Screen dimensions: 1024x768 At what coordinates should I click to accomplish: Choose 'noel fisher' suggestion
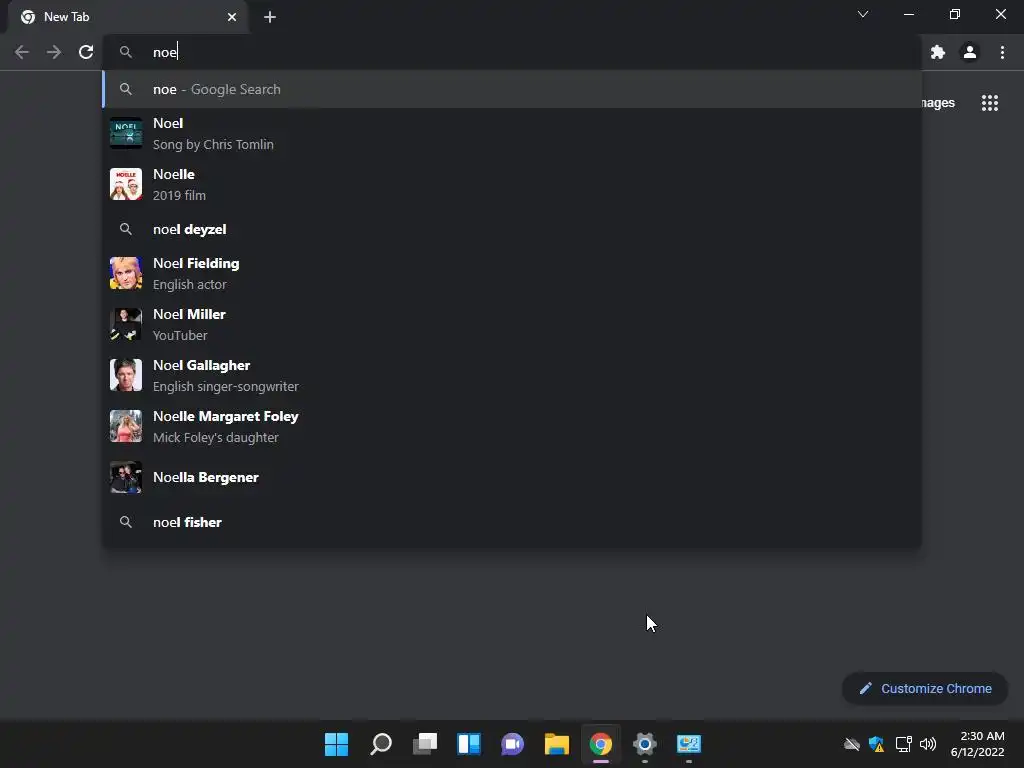point(513,522)
